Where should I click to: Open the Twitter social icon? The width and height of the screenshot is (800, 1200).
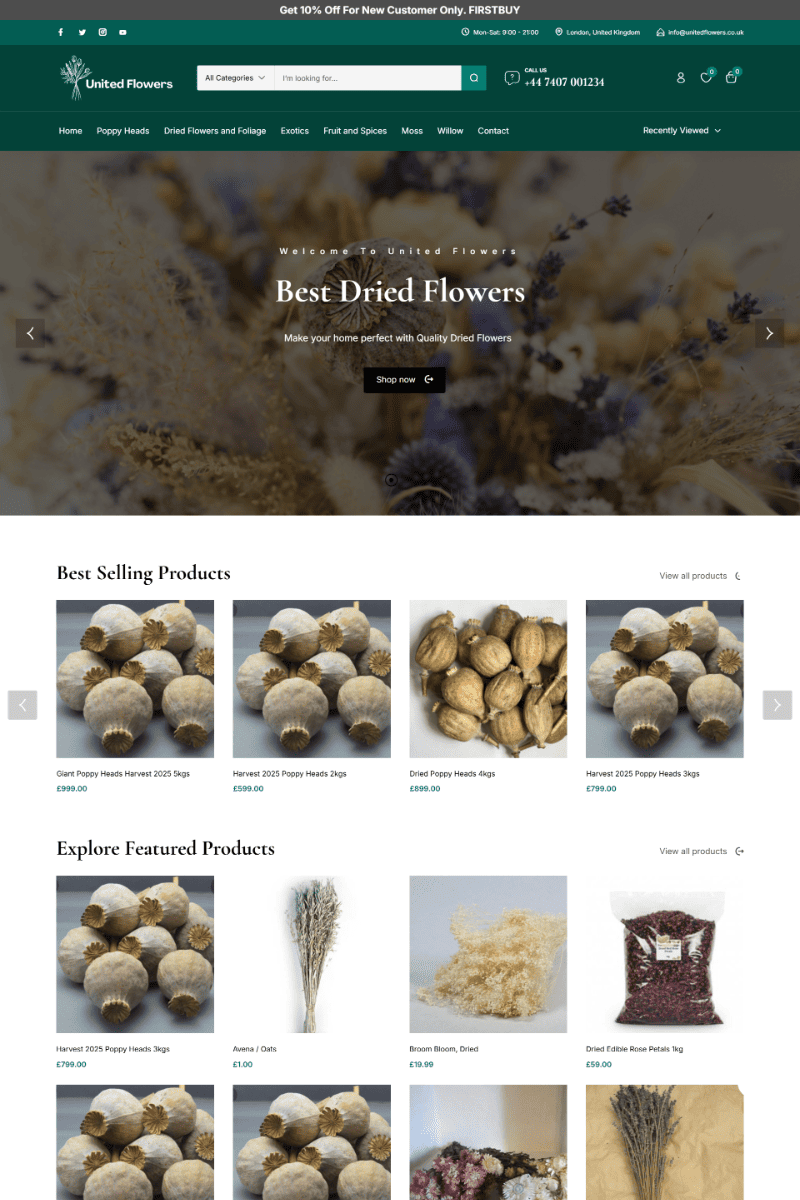82,32
